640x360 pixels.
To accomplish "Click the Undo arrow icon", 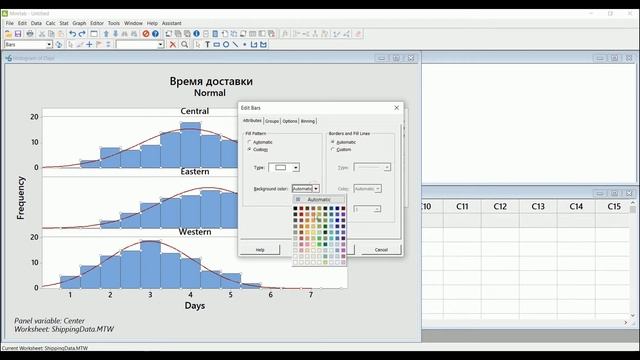I will [72, 34].
